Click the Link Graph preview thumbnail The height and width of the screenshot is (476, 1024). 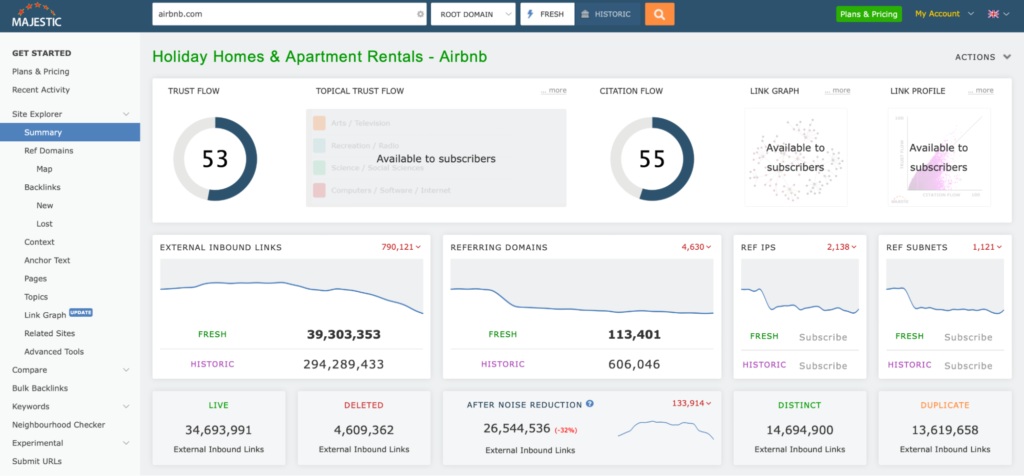795,157
